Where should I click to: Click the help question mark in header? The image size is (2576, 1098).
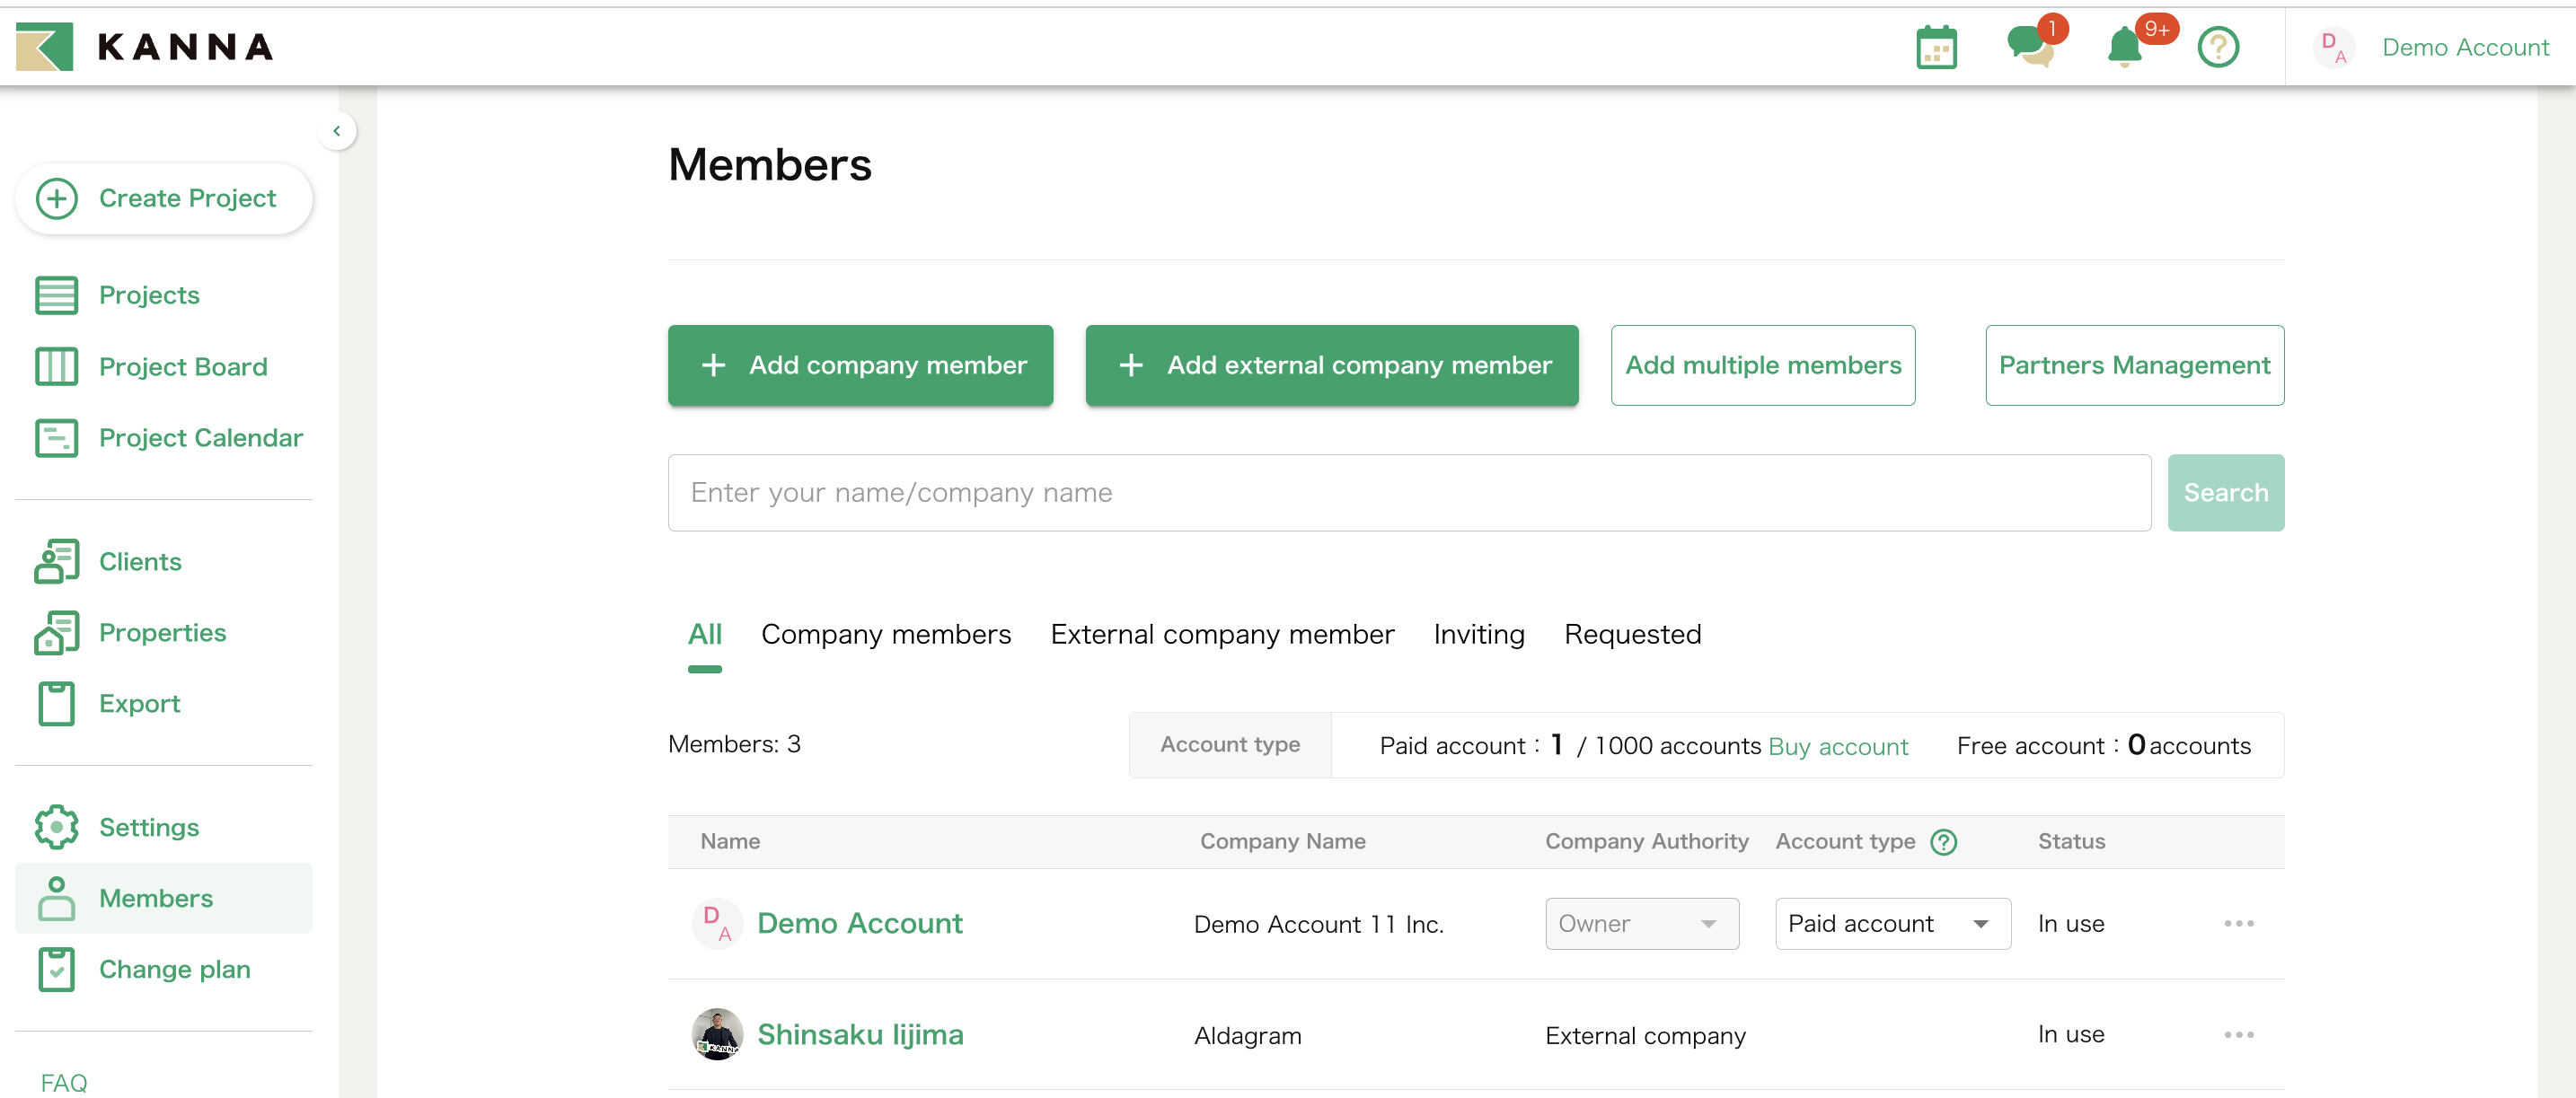coord(2217,47)
